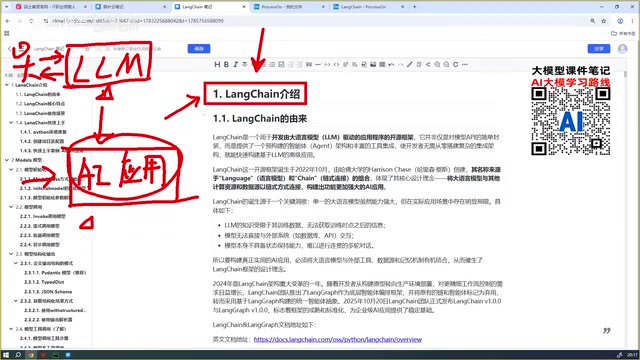Image resolution: width=640 pixels, height=360 pixels.
Task: Toggle italic formatting in editor toolbar
Action: 236,64
